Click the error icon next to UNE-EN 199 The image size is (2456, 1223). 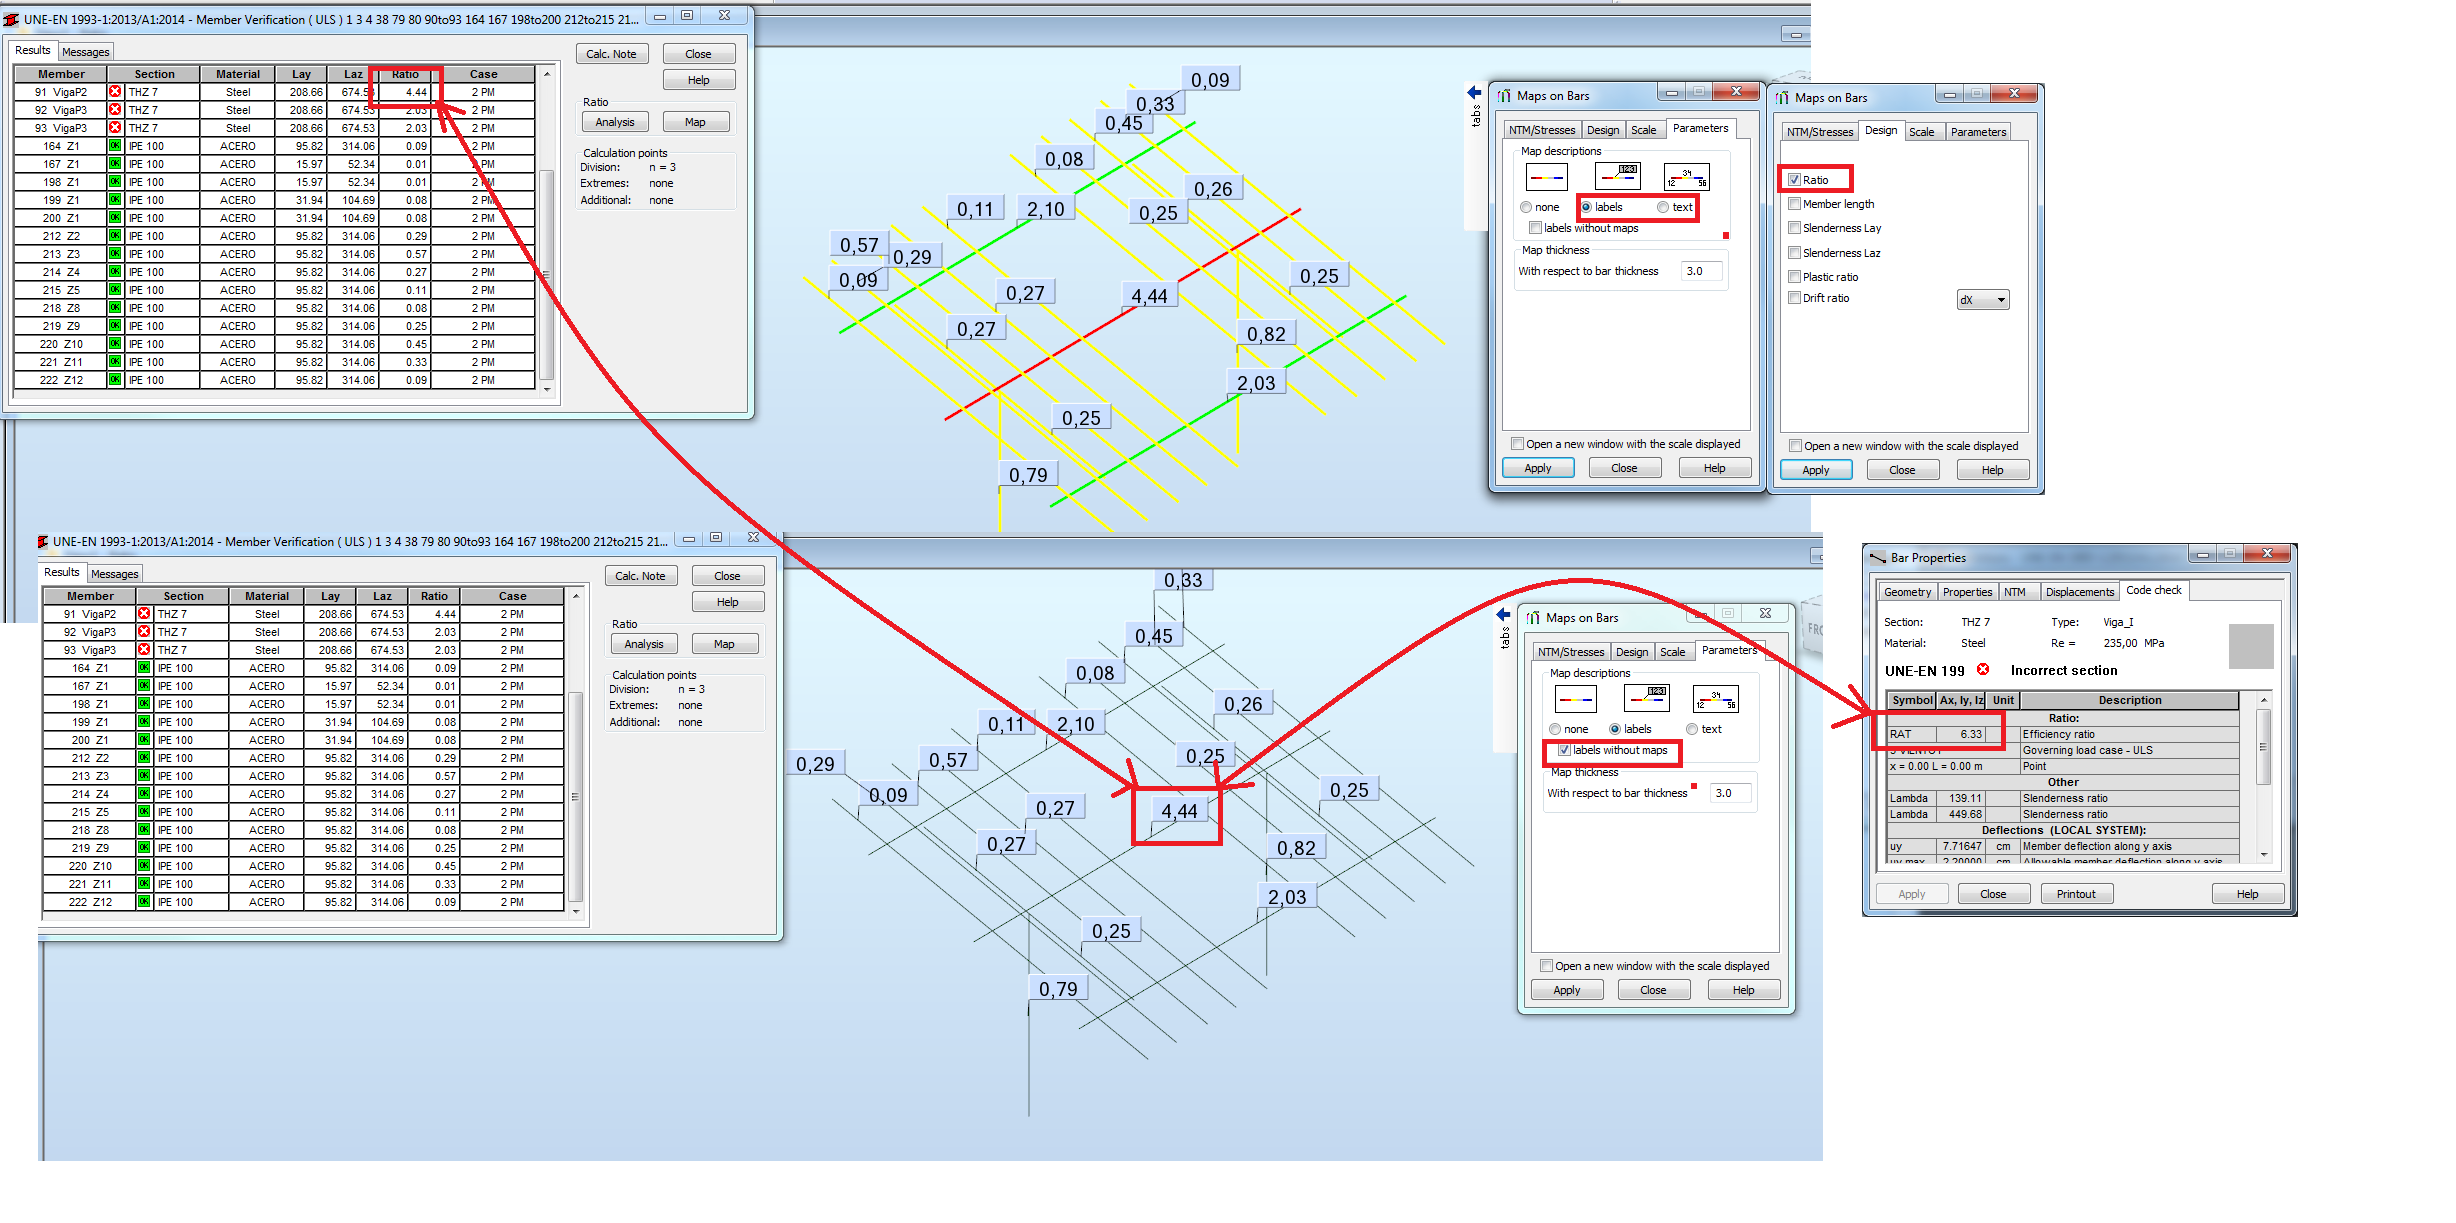1985,670
